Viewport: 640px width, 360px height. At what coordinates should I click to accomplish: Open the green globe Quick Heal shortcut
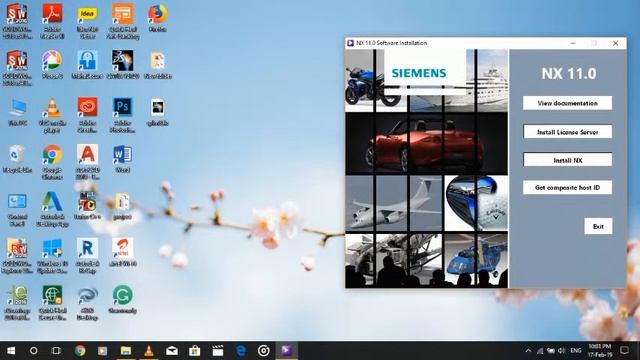click(x=52, y=302)
